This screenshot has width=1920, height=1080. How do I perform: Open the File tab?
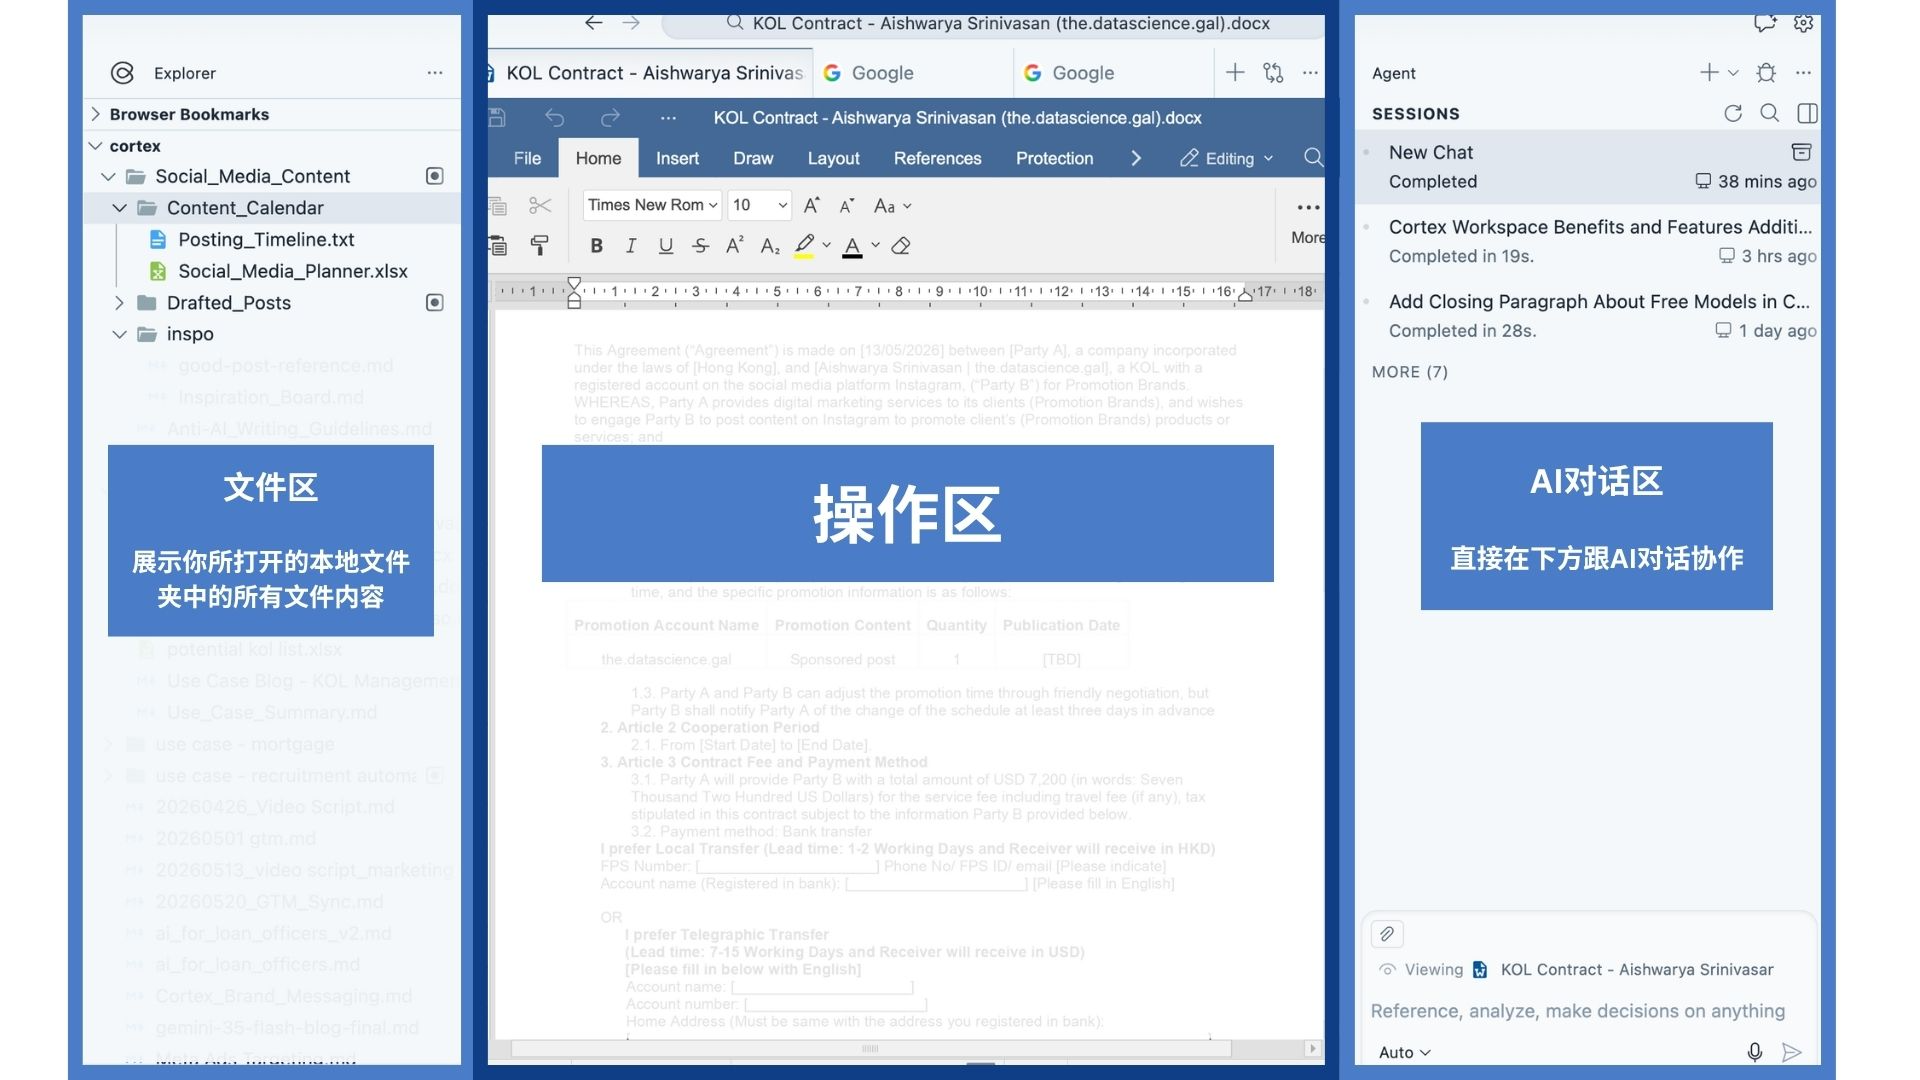pos(527,158)
